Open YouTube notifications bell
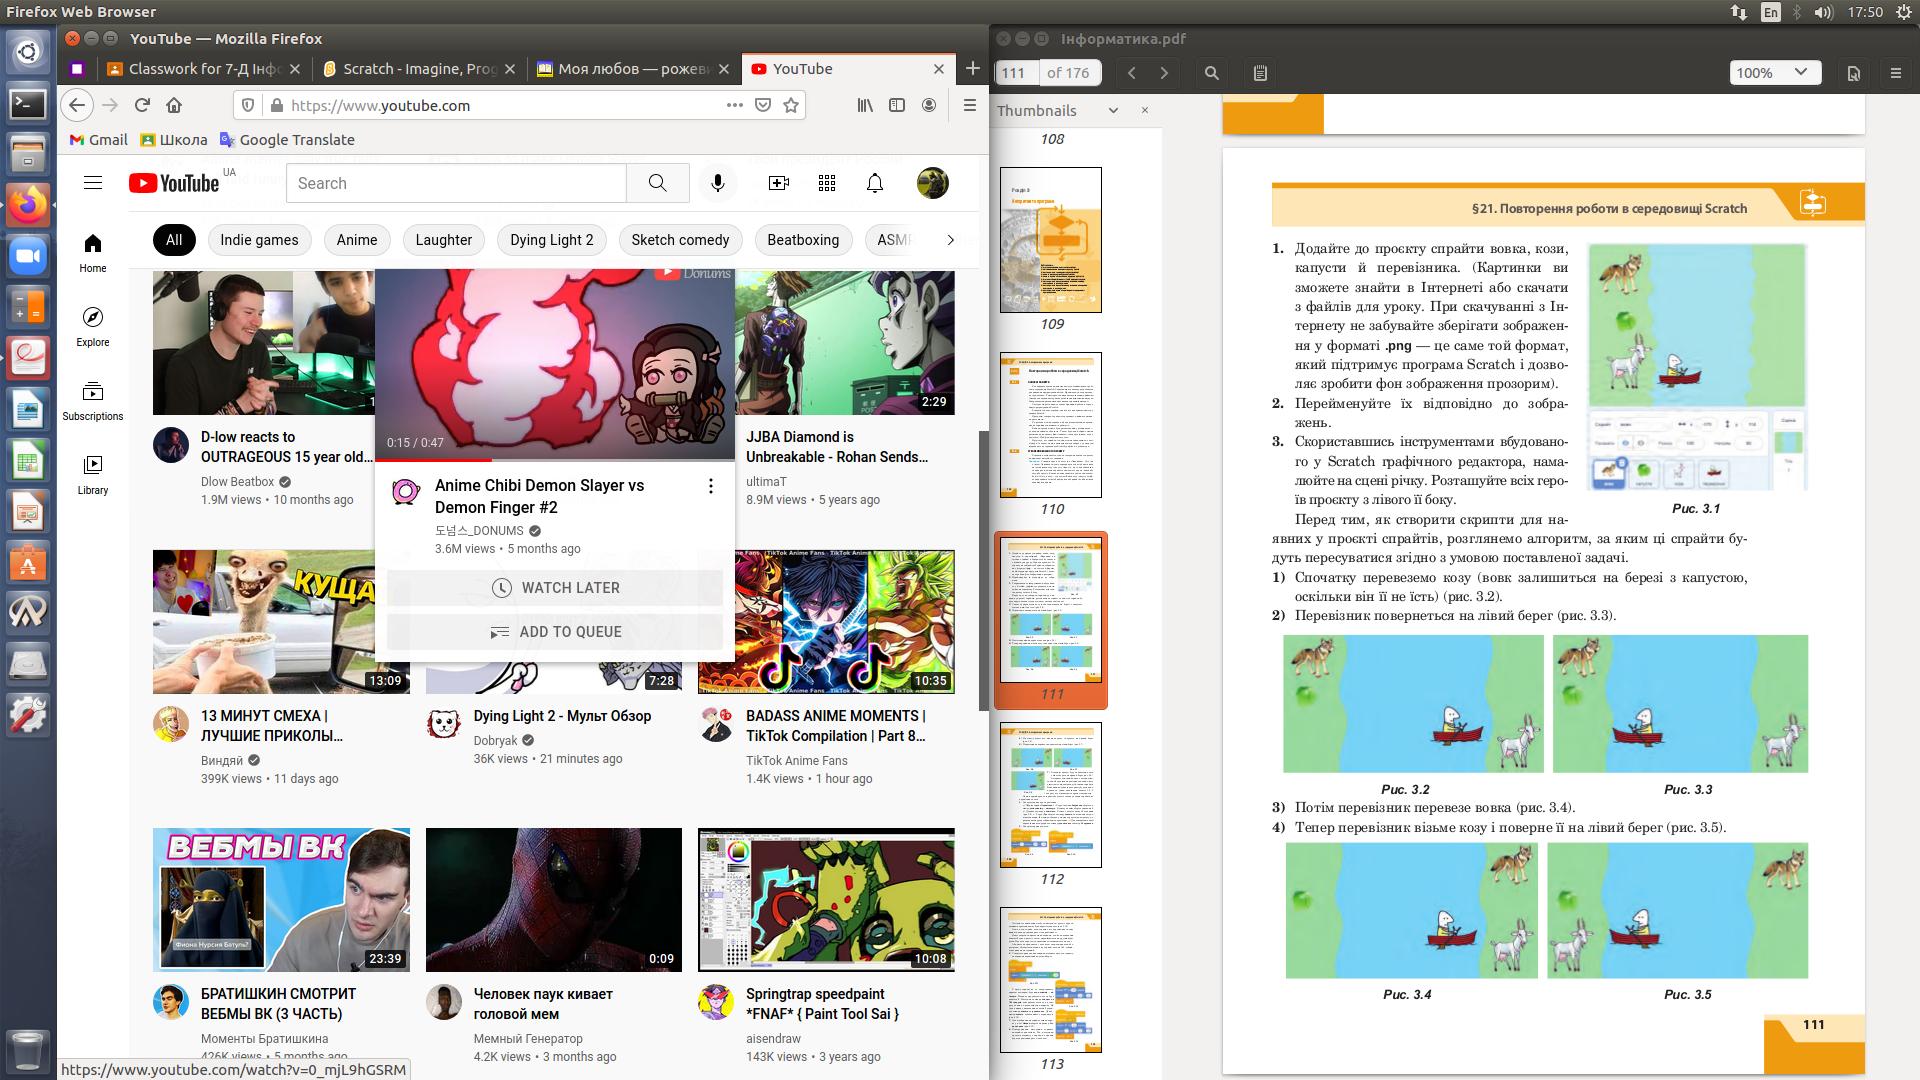Image resolution: width=1920 pixels, height=1080 pixels. point(875,183)
